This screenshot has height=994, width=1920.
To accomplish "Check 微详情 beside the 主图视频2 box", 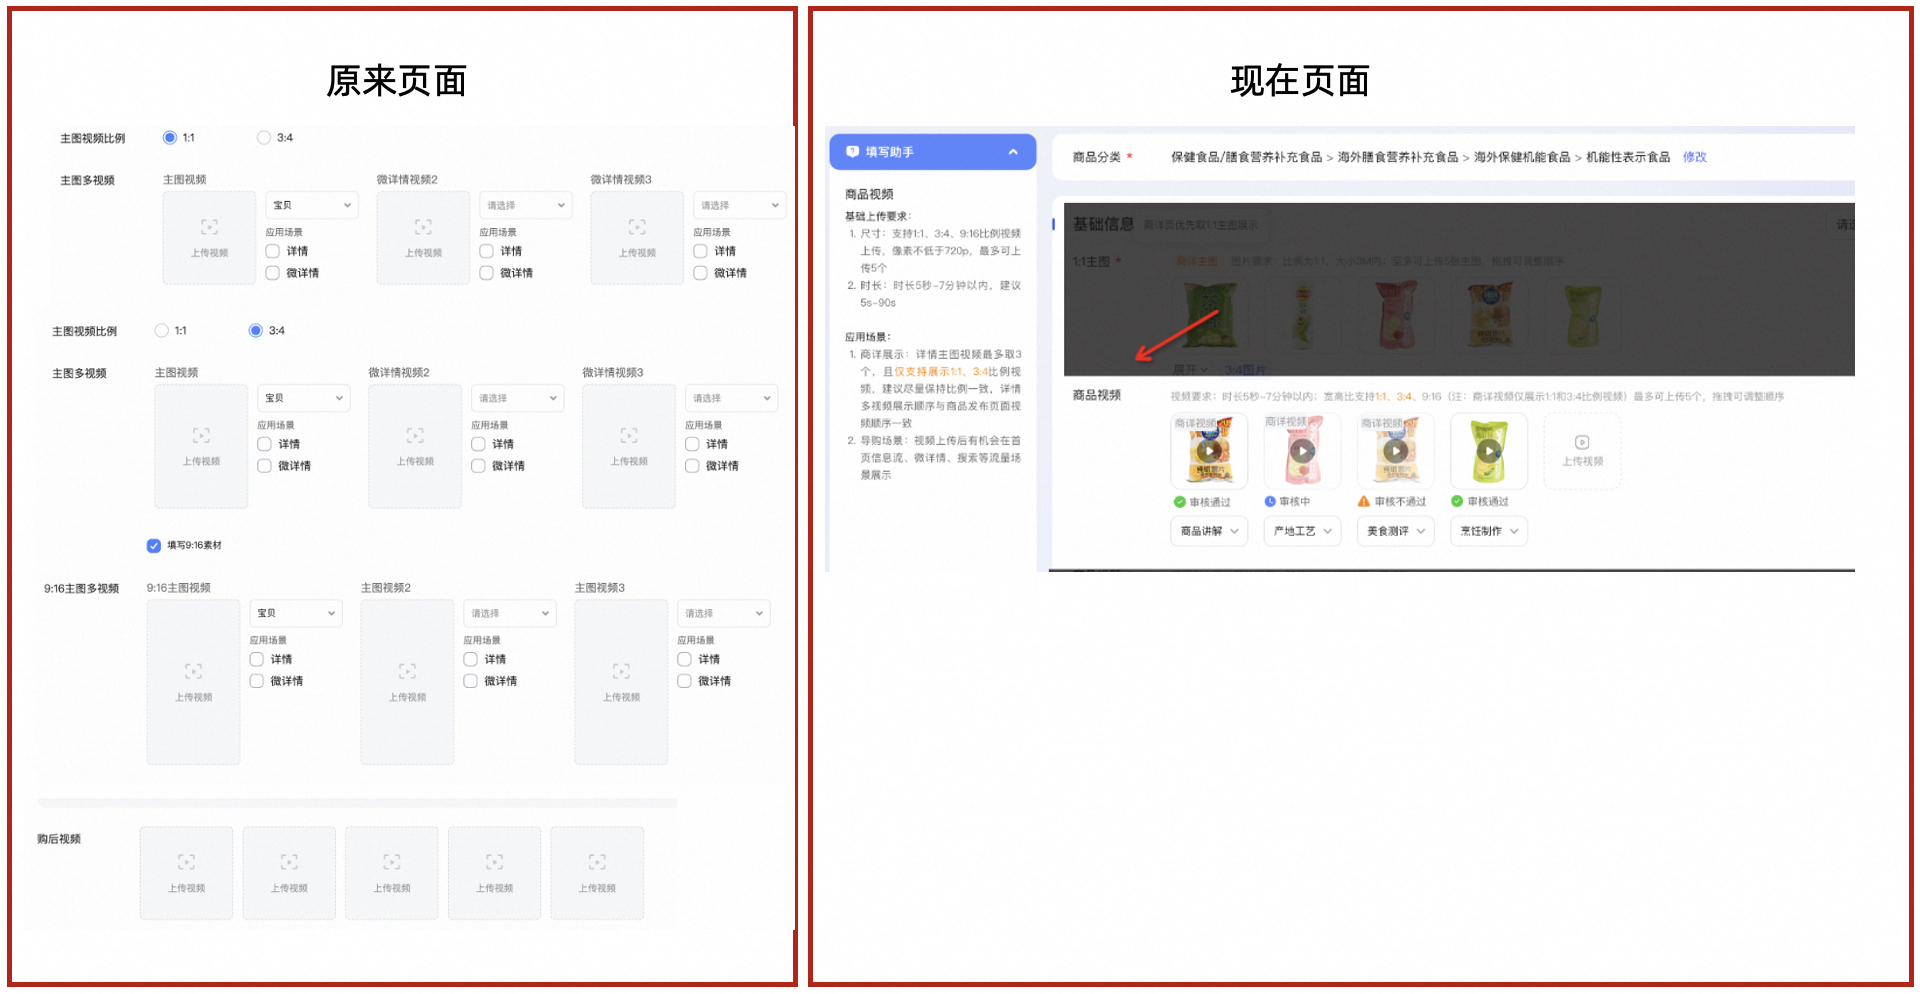I will pyautogui.click(x=471, y=681).
